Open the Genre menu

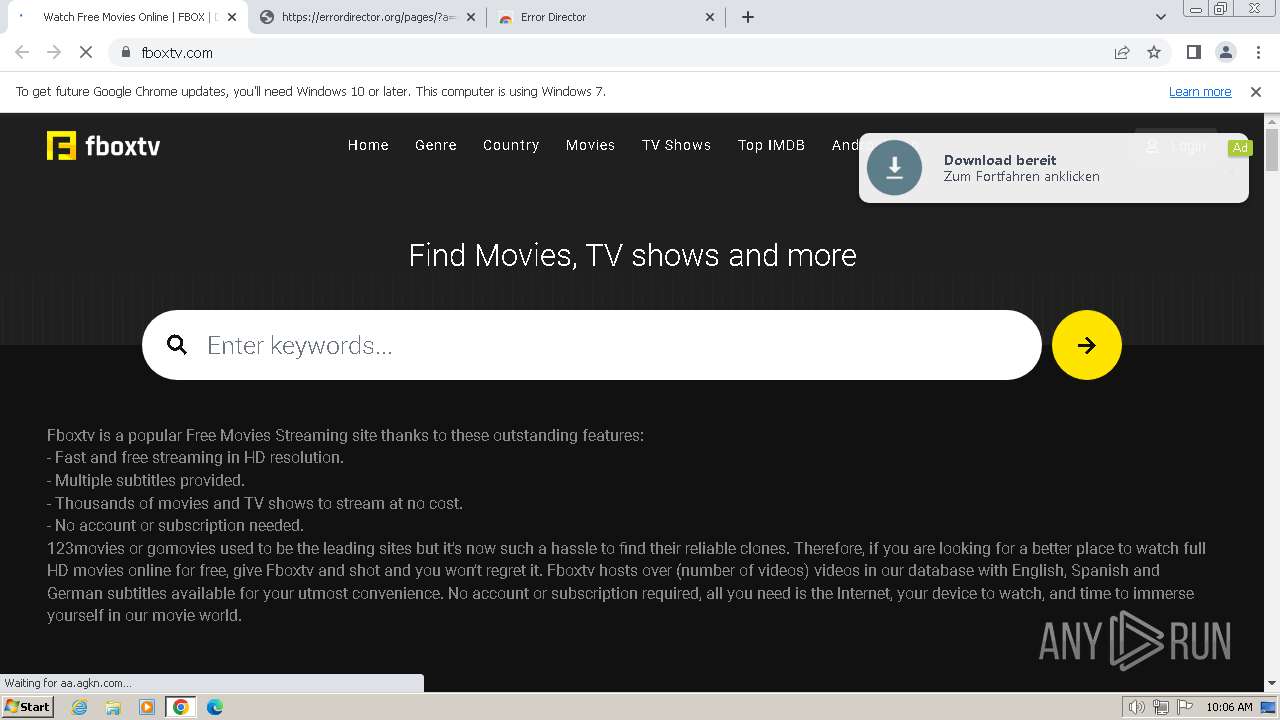436,145
